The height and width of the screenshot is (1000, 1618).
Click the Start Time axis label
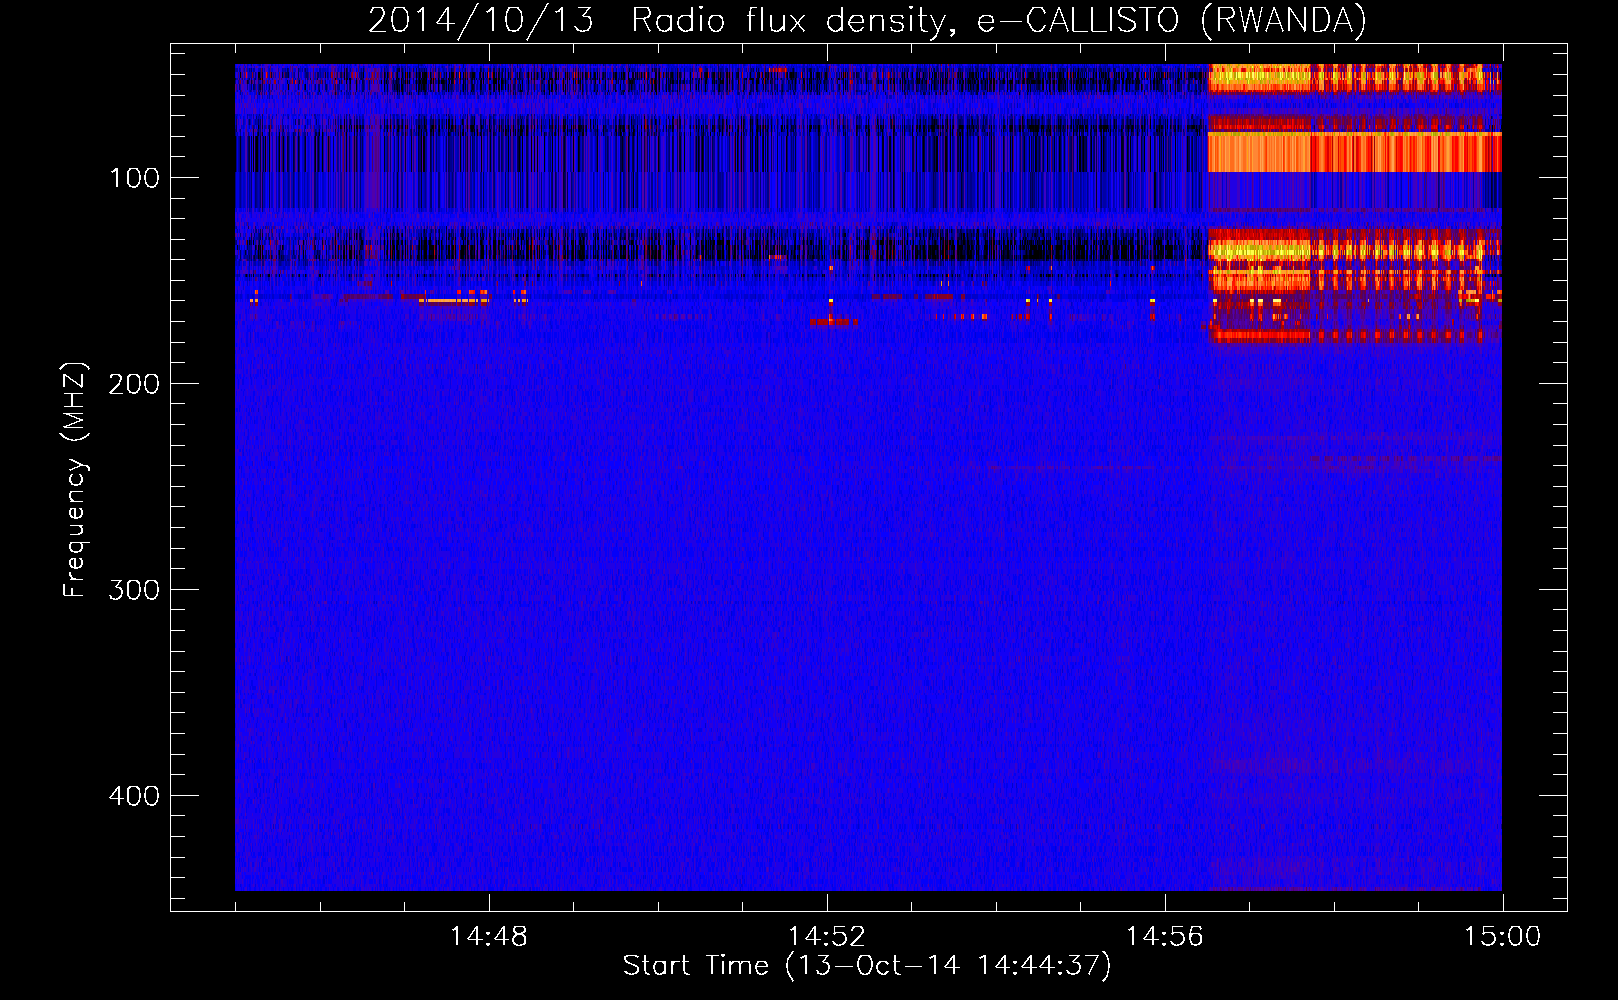pos(867,966)
